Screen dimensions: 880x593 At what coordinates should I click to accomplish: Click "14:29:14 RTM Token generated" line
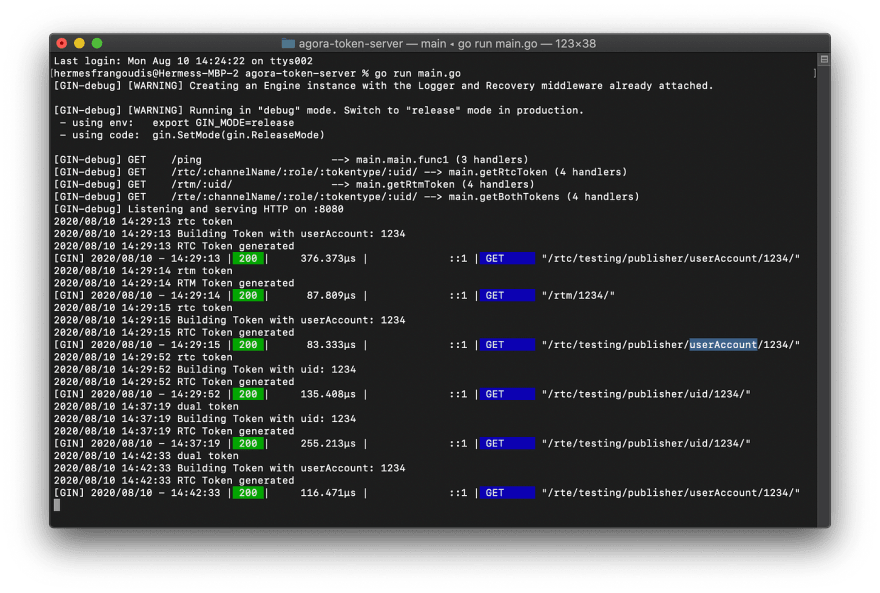tap(174, 283)
